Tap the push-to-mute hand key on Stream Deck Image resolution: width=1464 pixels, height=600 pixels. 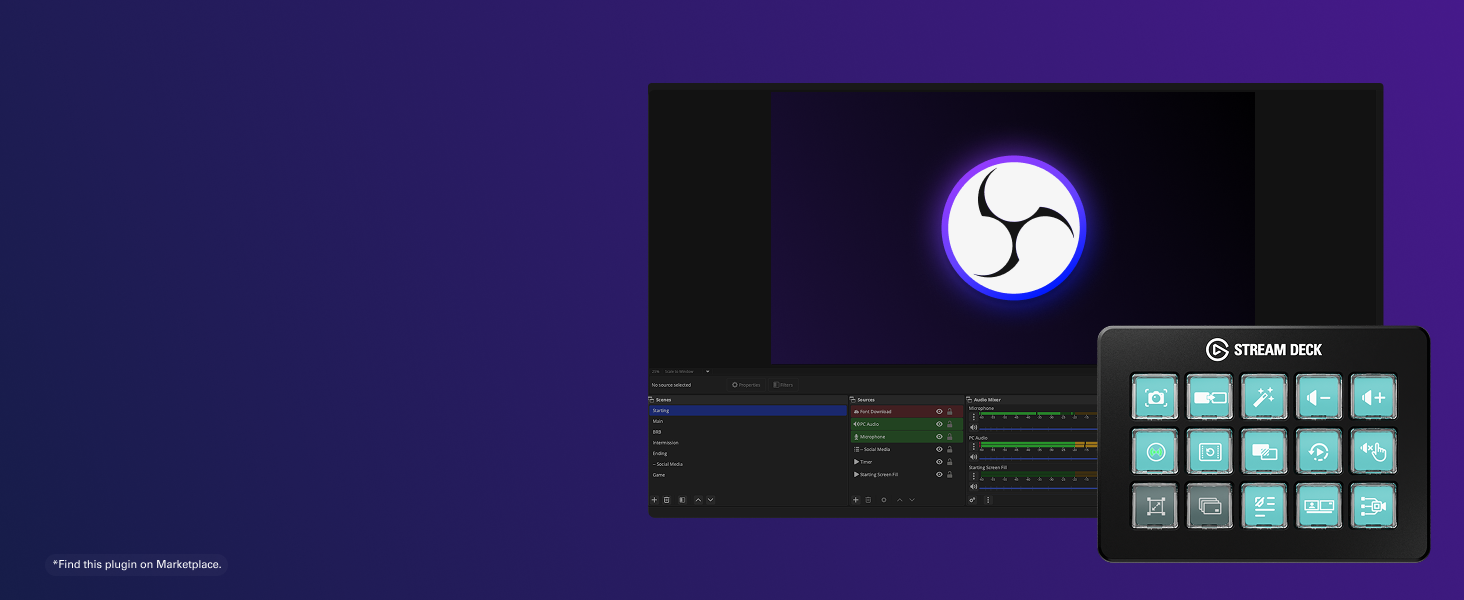coord(1374,452)
